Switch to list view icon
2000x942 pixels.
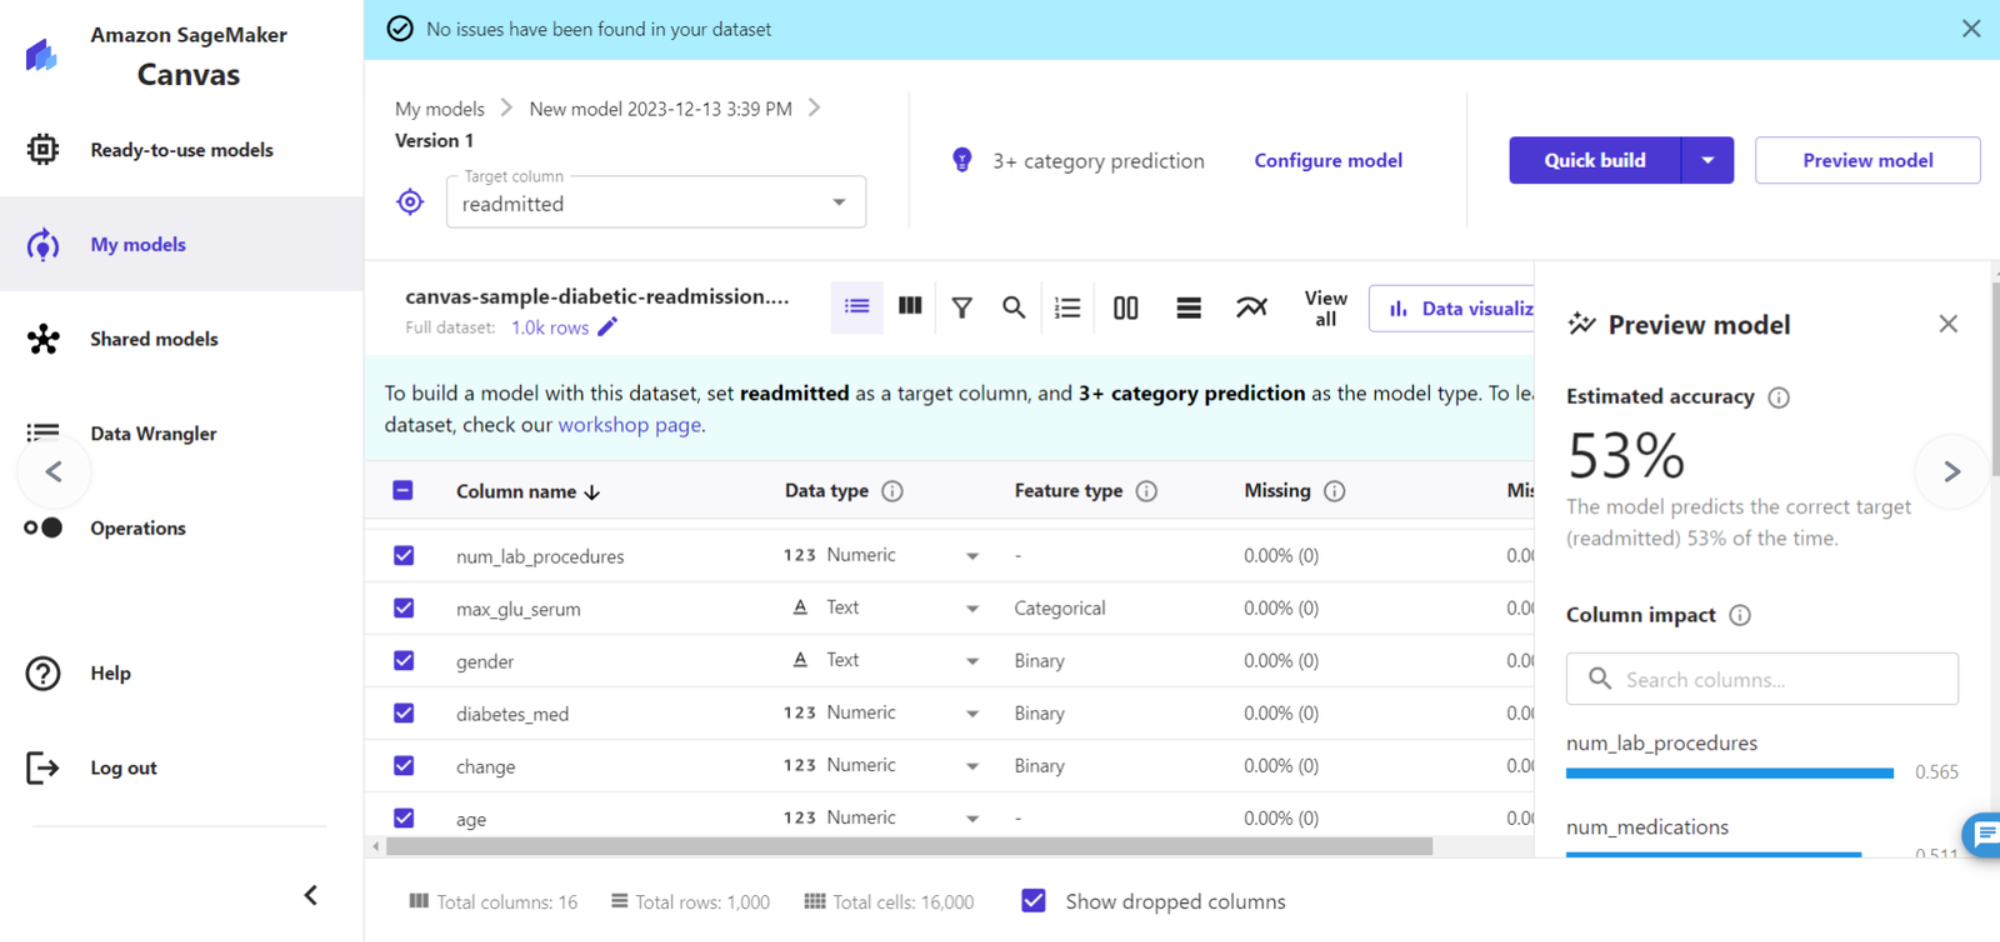[x=857, y=306]
